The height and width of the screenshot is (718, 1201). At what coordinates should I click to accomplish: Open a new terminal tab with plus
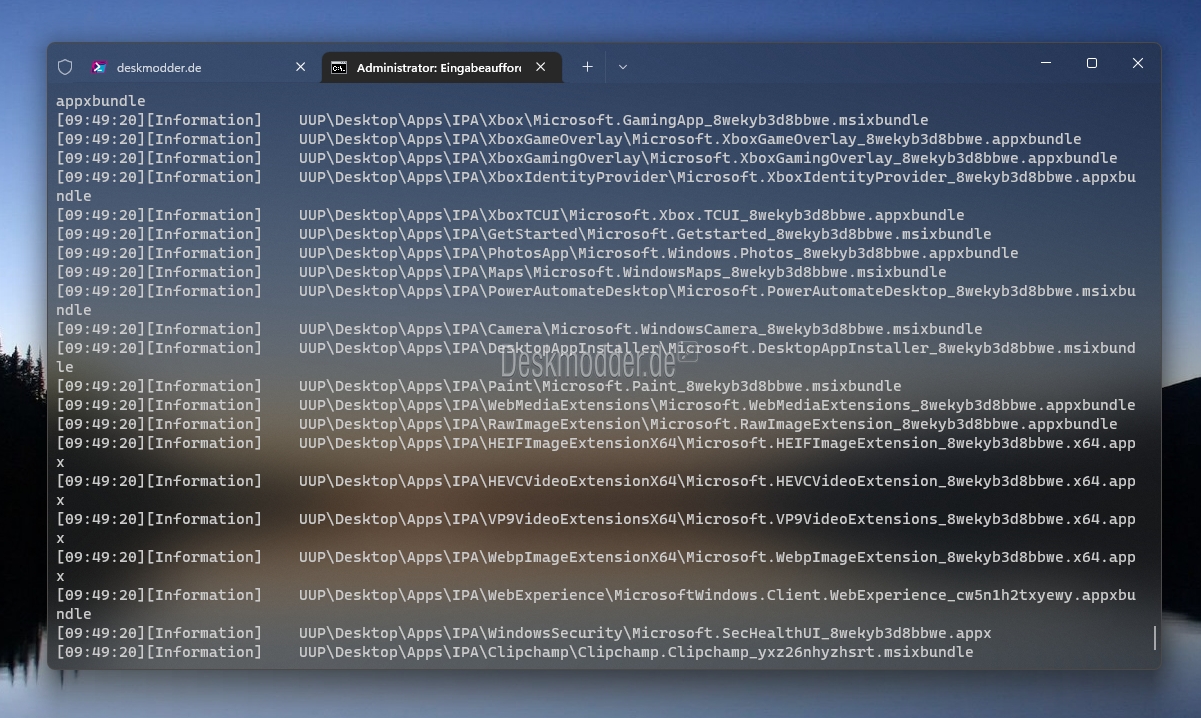coord(587,67)
